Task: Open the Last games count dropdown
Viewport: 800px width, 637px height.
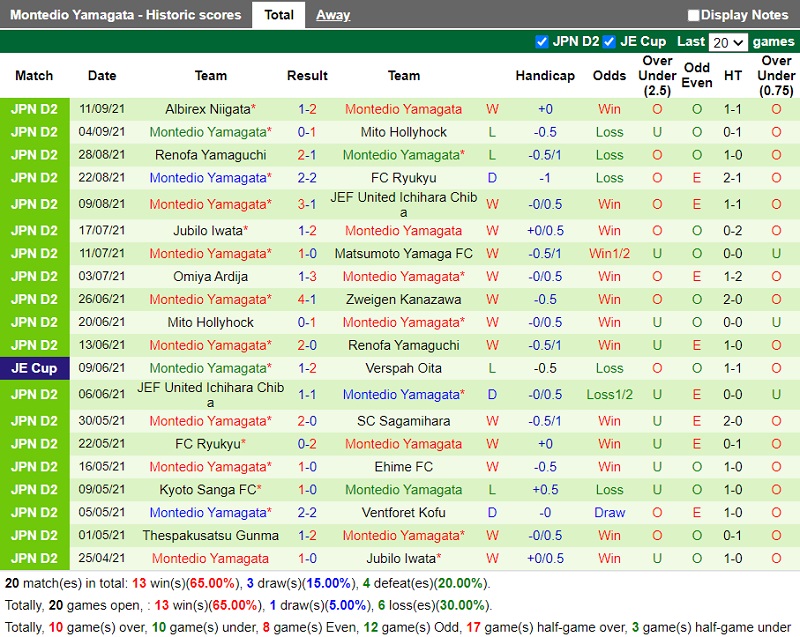Action: 727,42
